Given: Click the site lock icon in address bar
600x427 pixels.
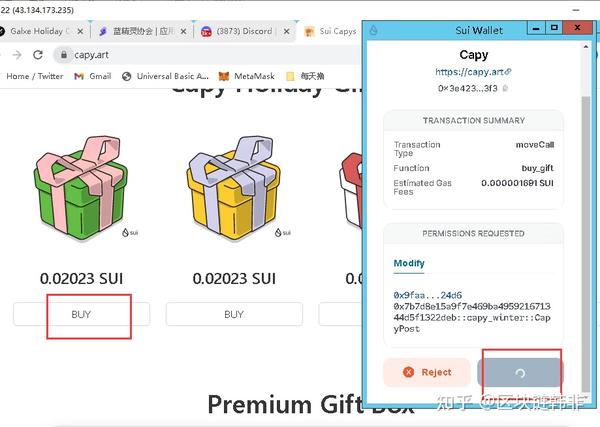Looking at the screenshot, I should (x=64, y=55).
